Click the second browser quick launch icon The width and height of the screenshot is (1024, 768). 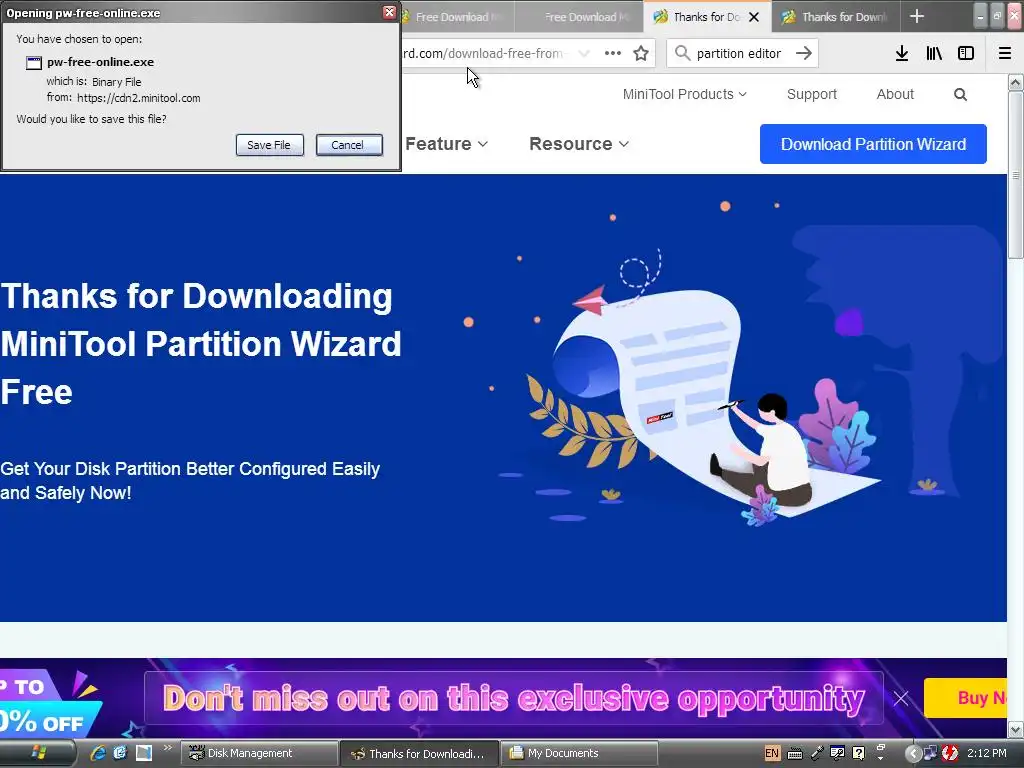(120, 753)
